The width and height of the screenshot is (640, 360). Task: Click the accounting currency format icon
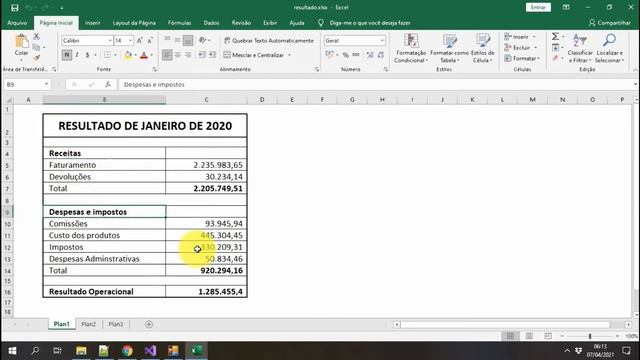click(x=330, y=55)
